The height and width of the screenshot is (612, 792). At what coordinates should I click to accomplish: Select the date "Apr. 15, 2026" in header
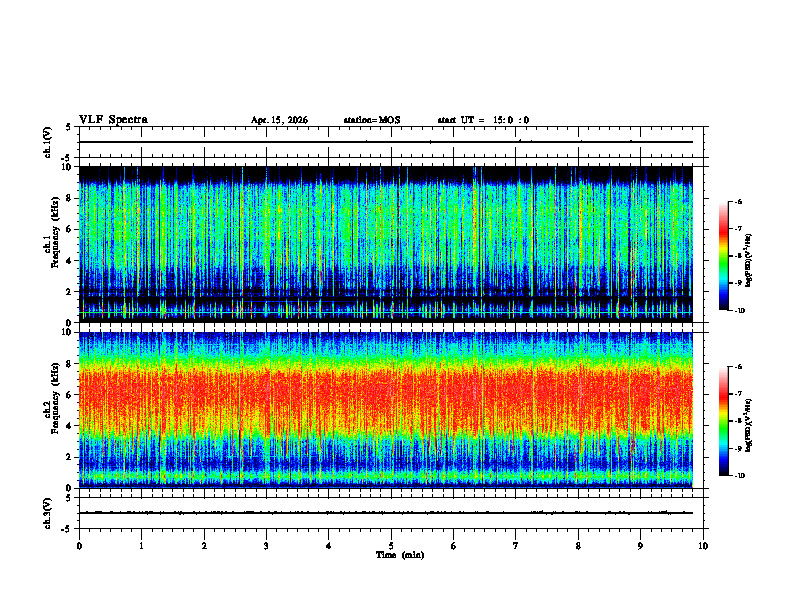click(279, 120)
